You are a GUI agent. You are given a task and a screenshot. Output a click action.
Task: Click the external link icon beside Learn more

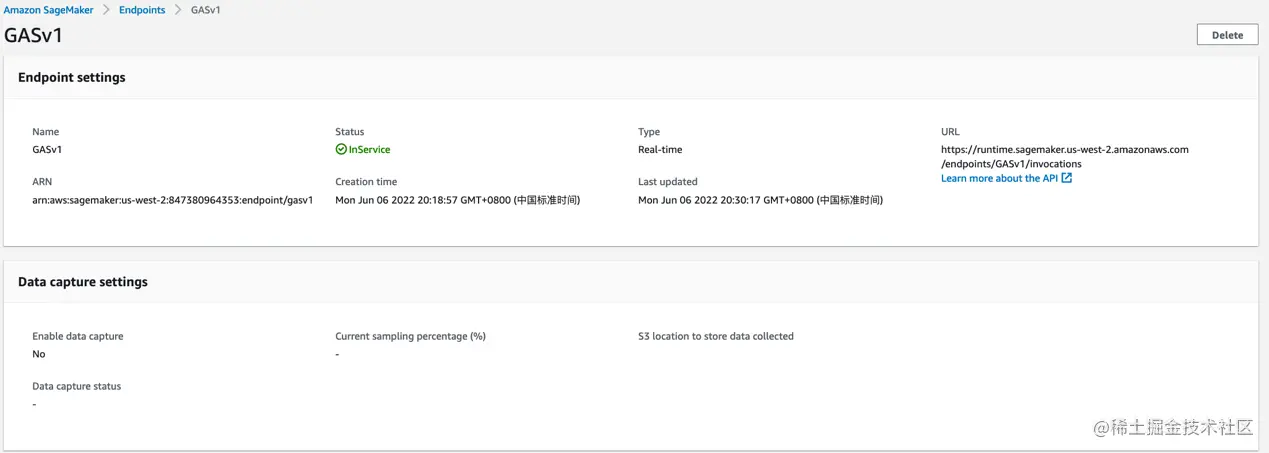[1067, 178]
